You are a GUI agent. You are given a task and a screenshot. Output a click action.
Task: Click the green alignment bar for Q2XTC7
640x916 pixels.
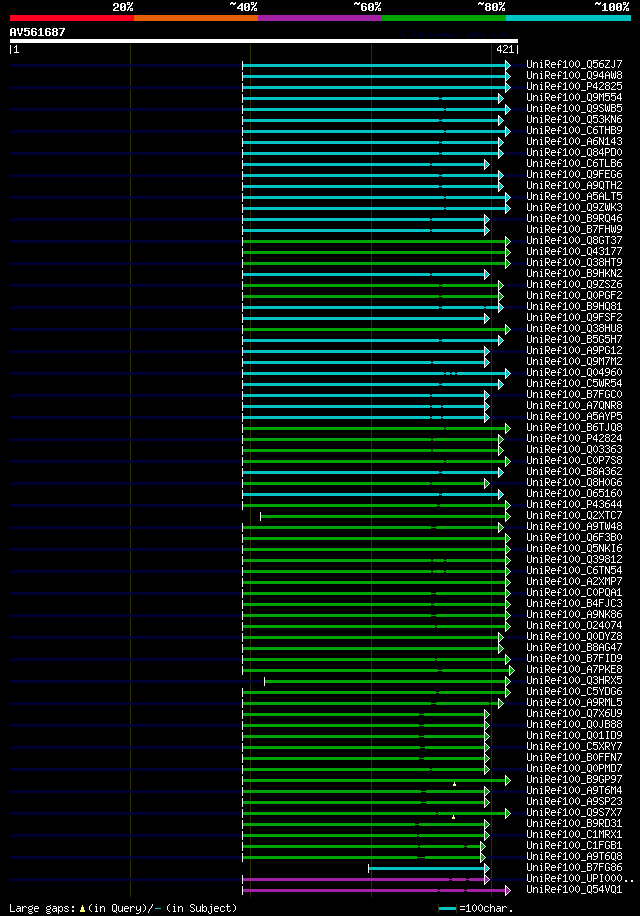(384, 516)
